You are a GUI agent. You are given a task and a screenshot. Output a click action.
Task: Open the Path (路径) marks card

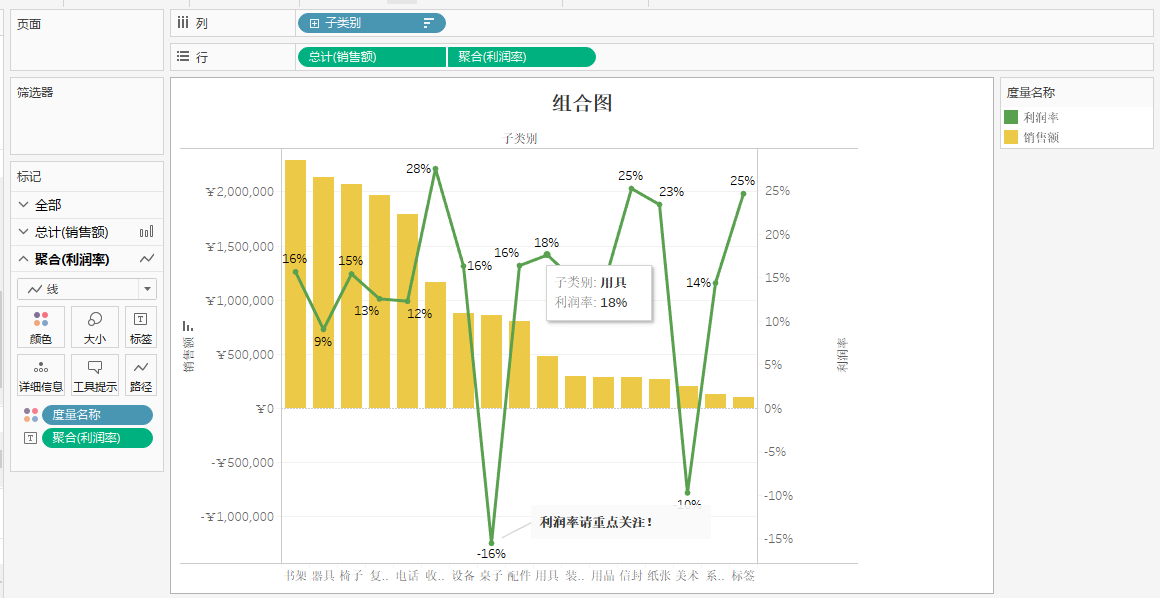[x=141, y=375]
